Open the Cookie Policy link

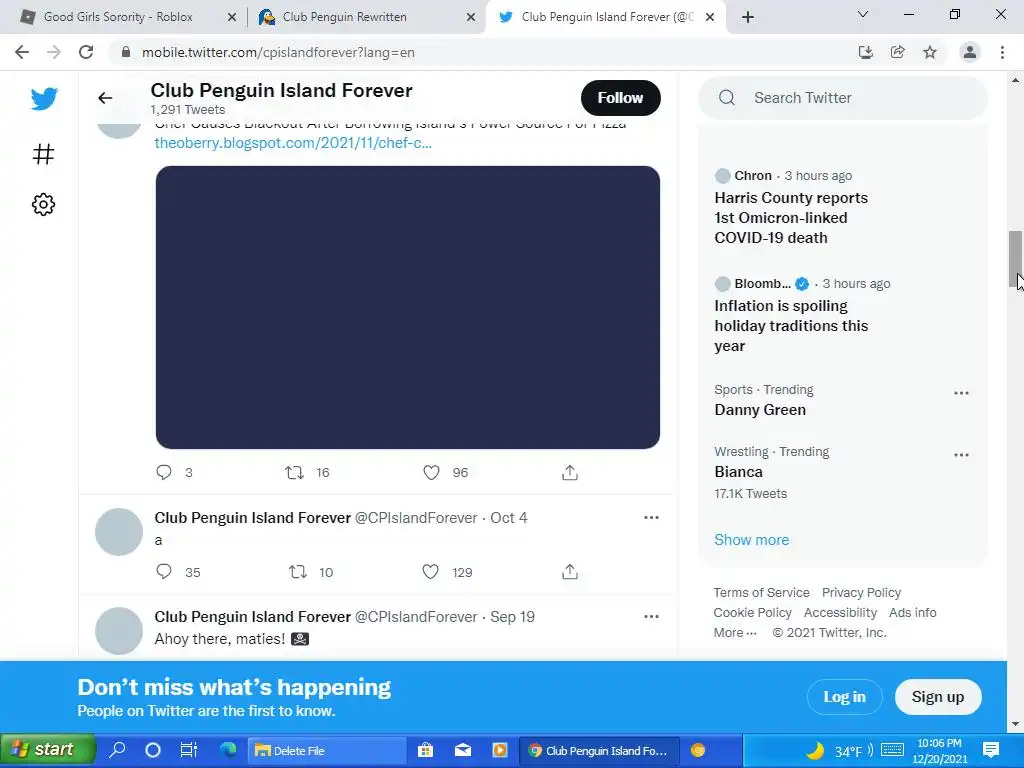[x=752, y=613]
